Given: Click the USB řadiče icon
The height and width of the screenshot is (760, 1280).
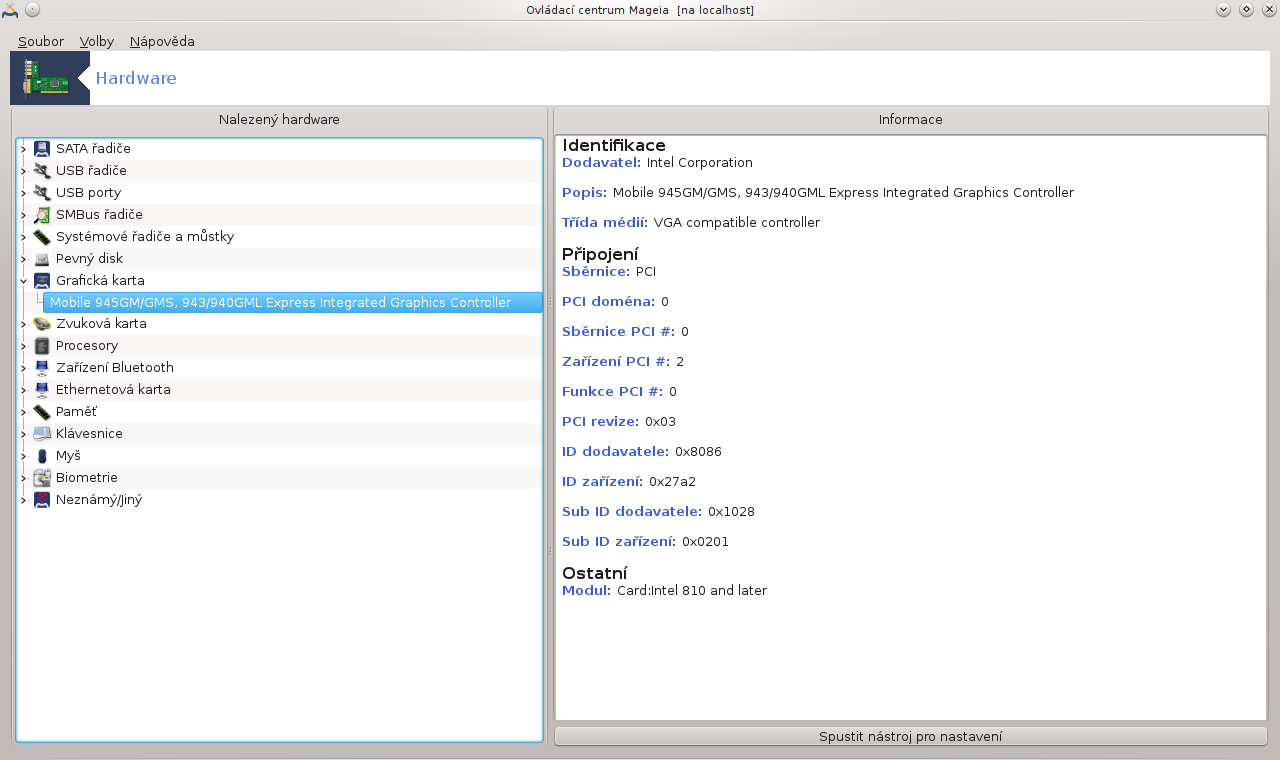Looking at the screenshot, I should tap(41, 171).
